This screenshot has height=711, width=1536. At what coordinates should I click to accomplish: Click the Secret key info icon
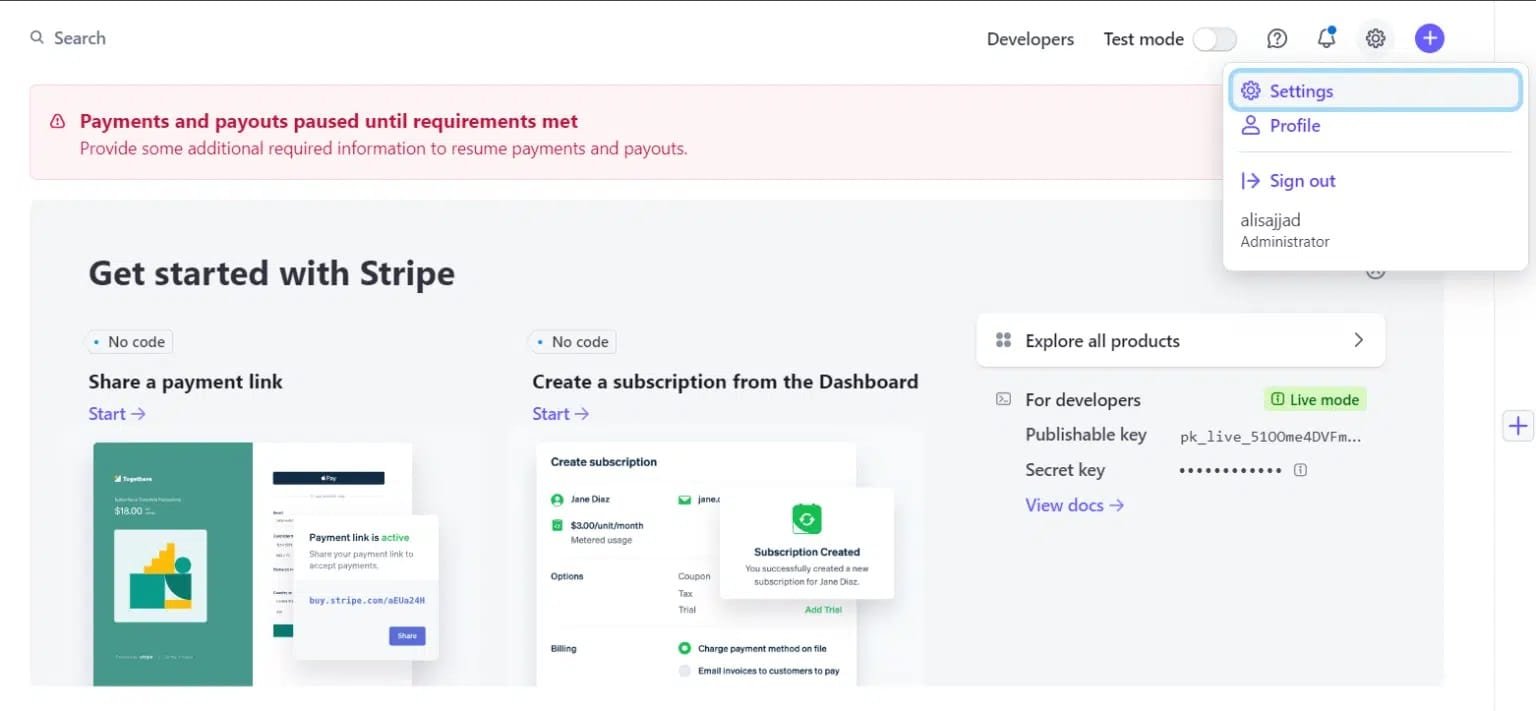tap(1300, 470)
